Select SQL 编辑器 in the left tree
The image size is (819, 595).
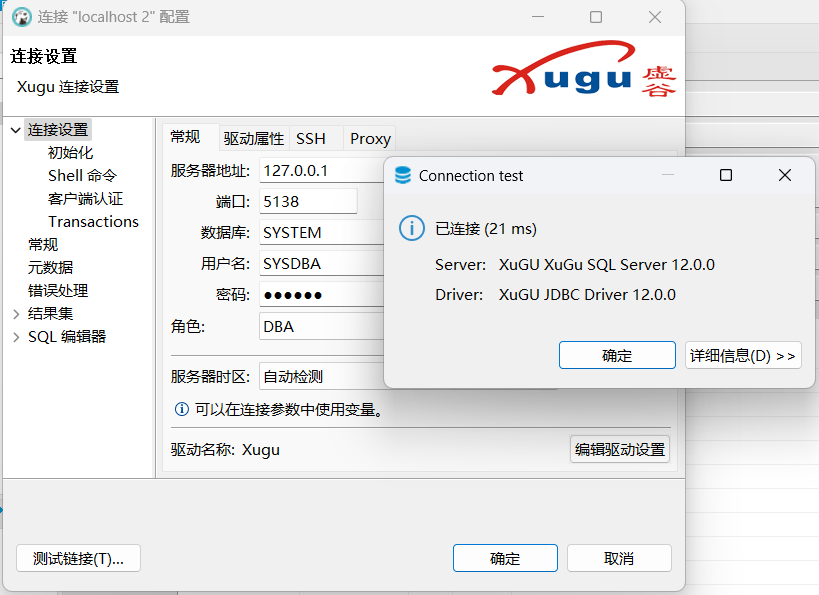click(67, 336)
